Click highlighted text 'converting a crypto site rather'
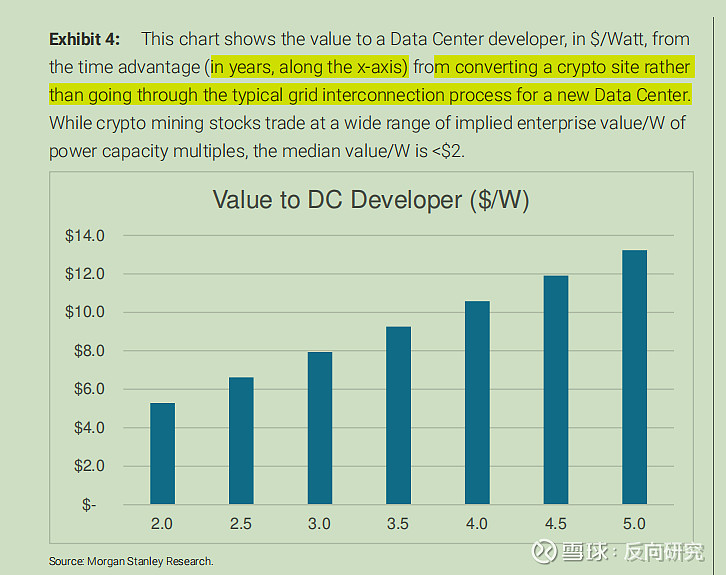 pos(573,68)
